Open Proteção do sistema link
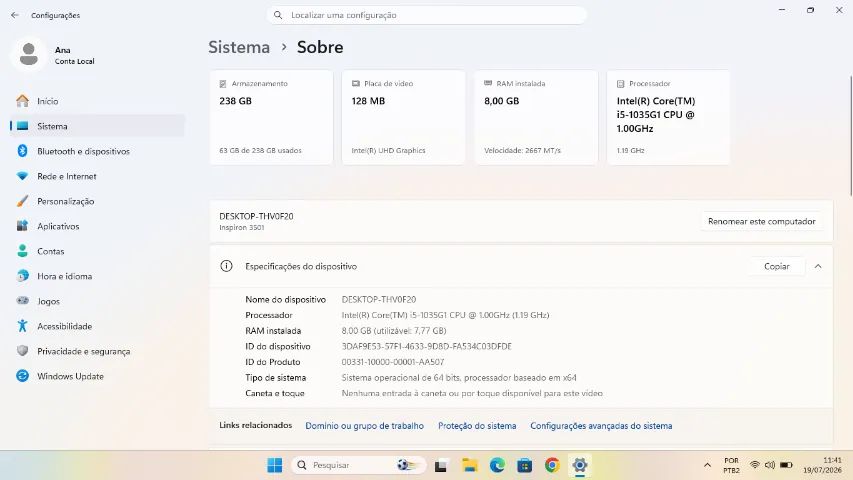853x480 pixels. 477,426
